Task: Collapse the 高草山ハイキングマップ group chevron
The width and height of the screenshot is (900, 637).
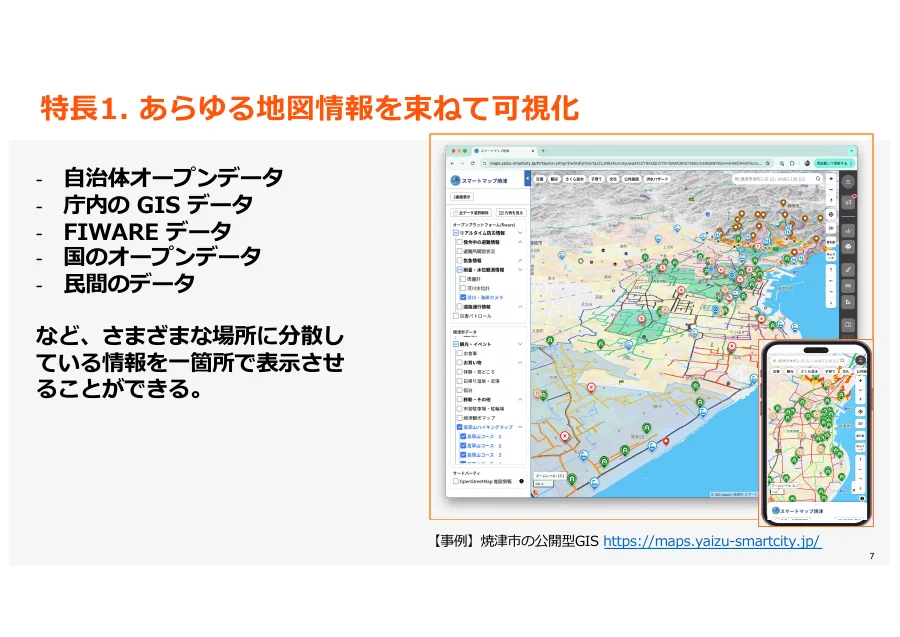Action: click(520, 427)
